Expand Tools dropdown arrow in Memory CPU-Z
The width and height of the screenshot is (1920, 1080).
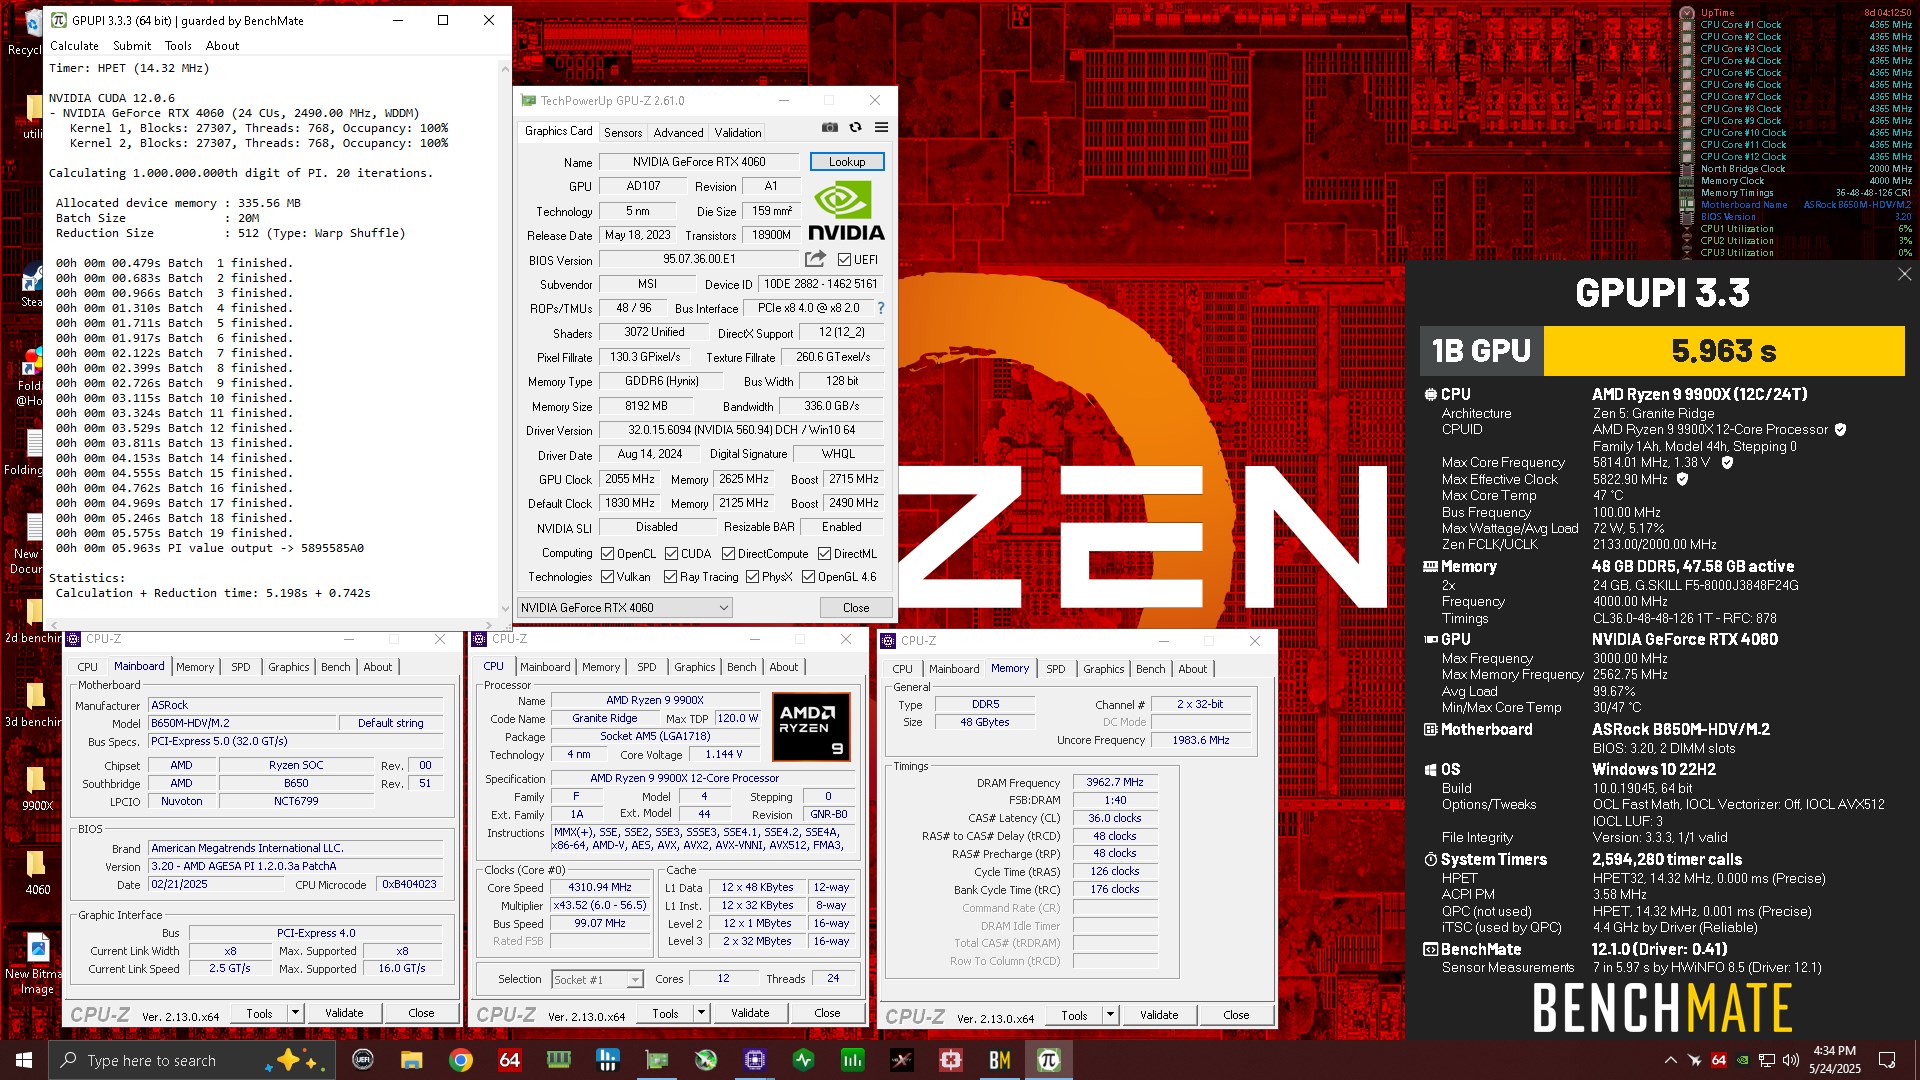1110,1015
